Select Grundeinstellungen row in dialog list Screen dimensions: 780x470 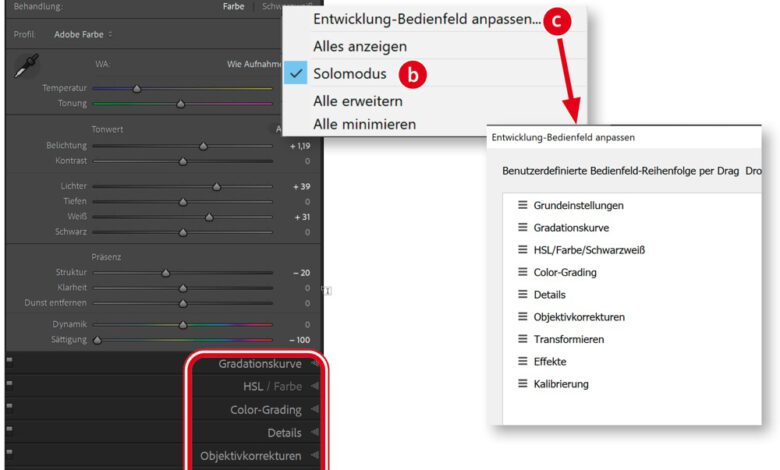tap(632, 205)
